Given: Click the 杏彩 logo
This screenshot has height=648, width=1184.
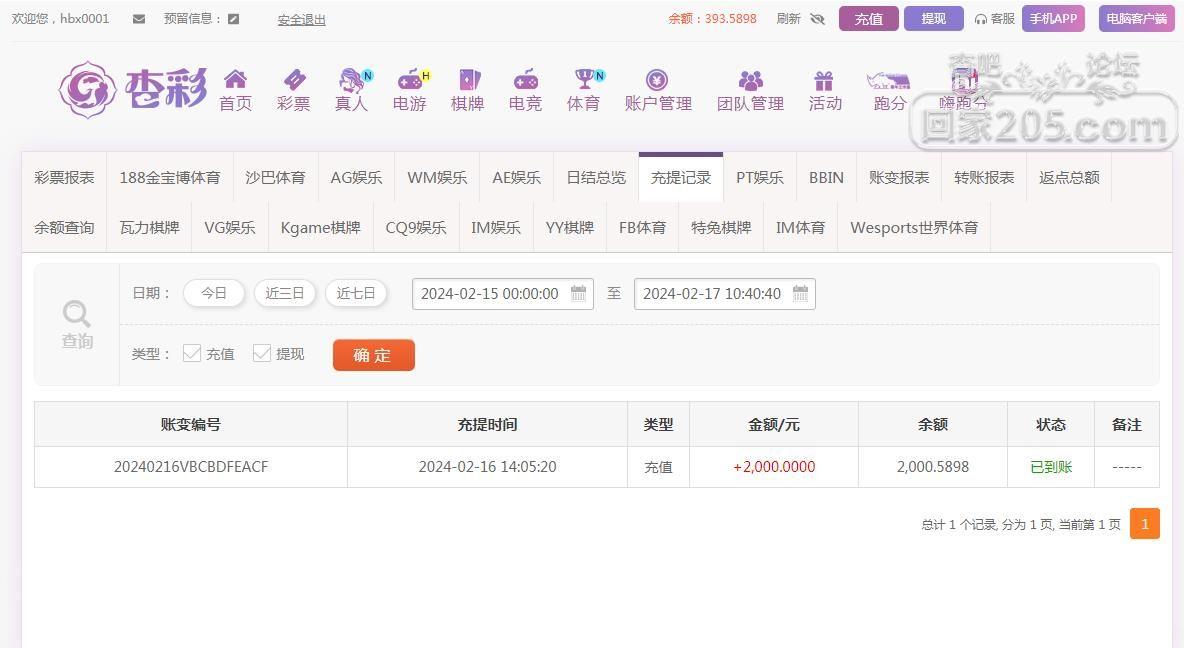Looking at the screenshot, I should coord(134,90).
